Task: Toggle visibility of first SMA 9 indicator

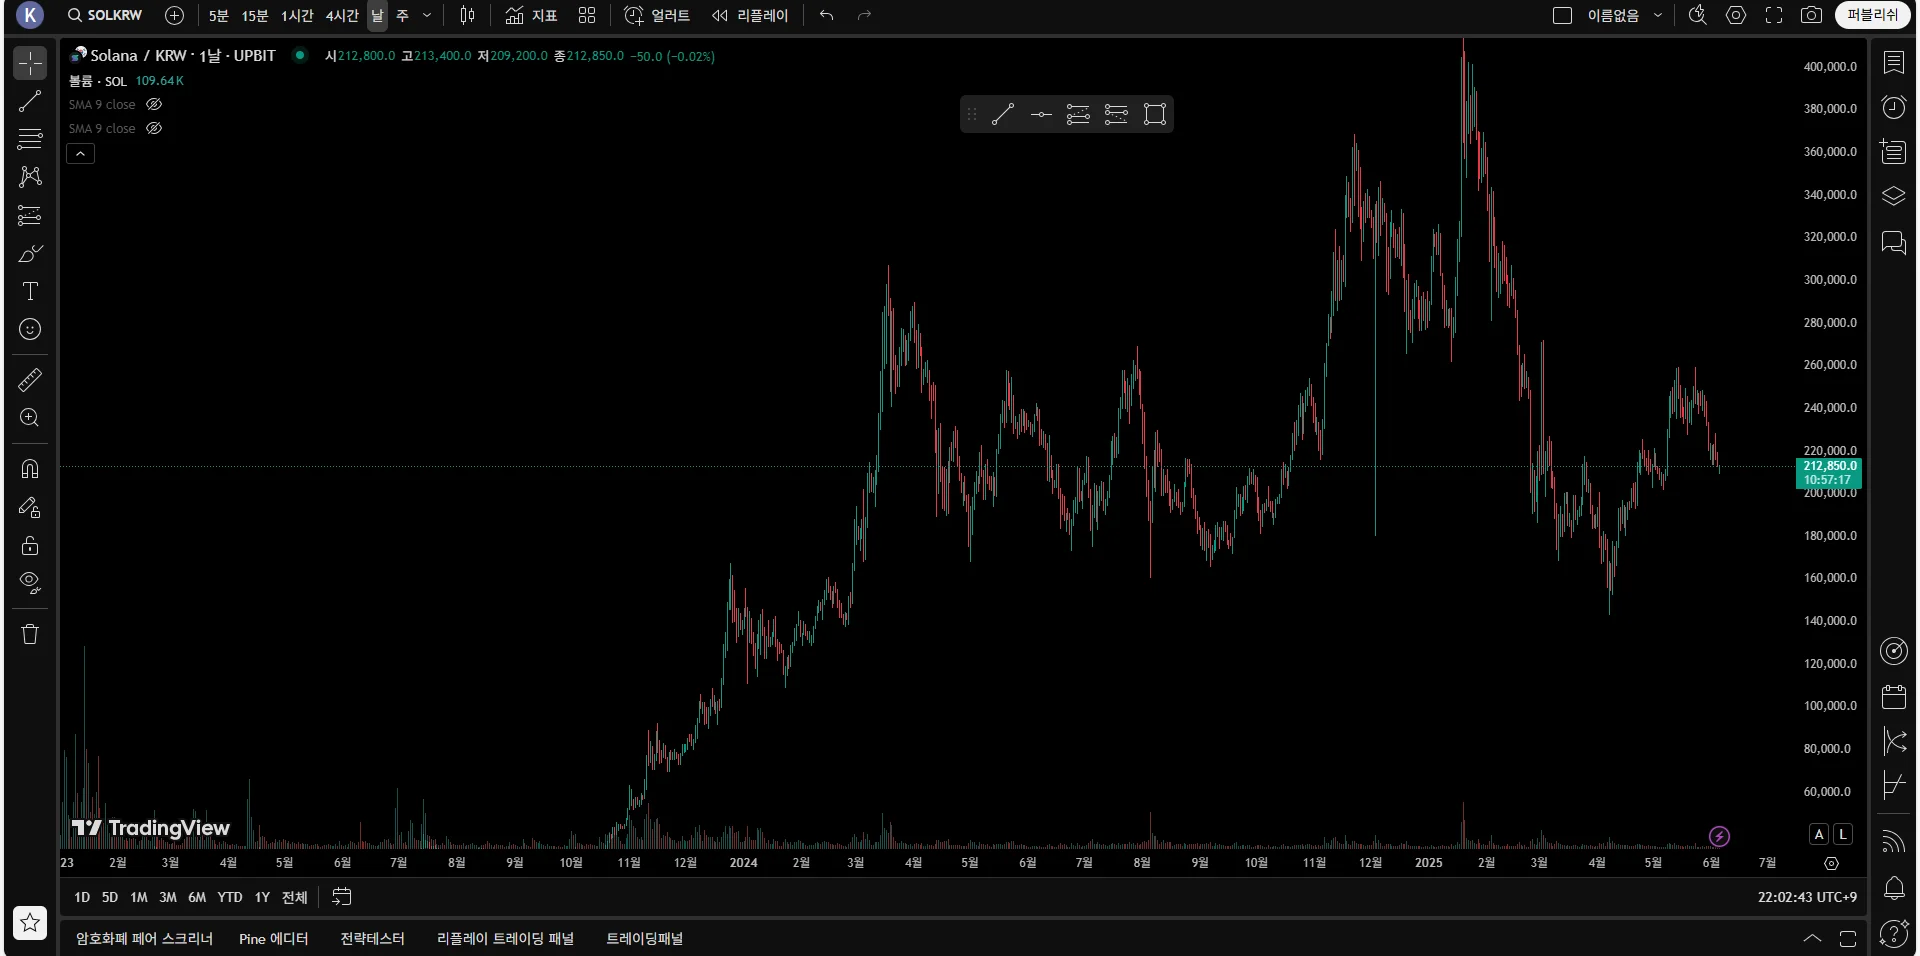Action: [154, 104]
